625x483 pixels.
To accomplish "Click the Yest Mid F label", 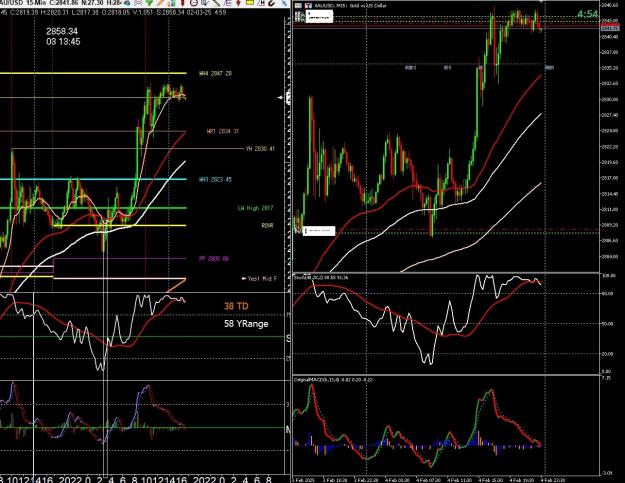I will 259,279.
